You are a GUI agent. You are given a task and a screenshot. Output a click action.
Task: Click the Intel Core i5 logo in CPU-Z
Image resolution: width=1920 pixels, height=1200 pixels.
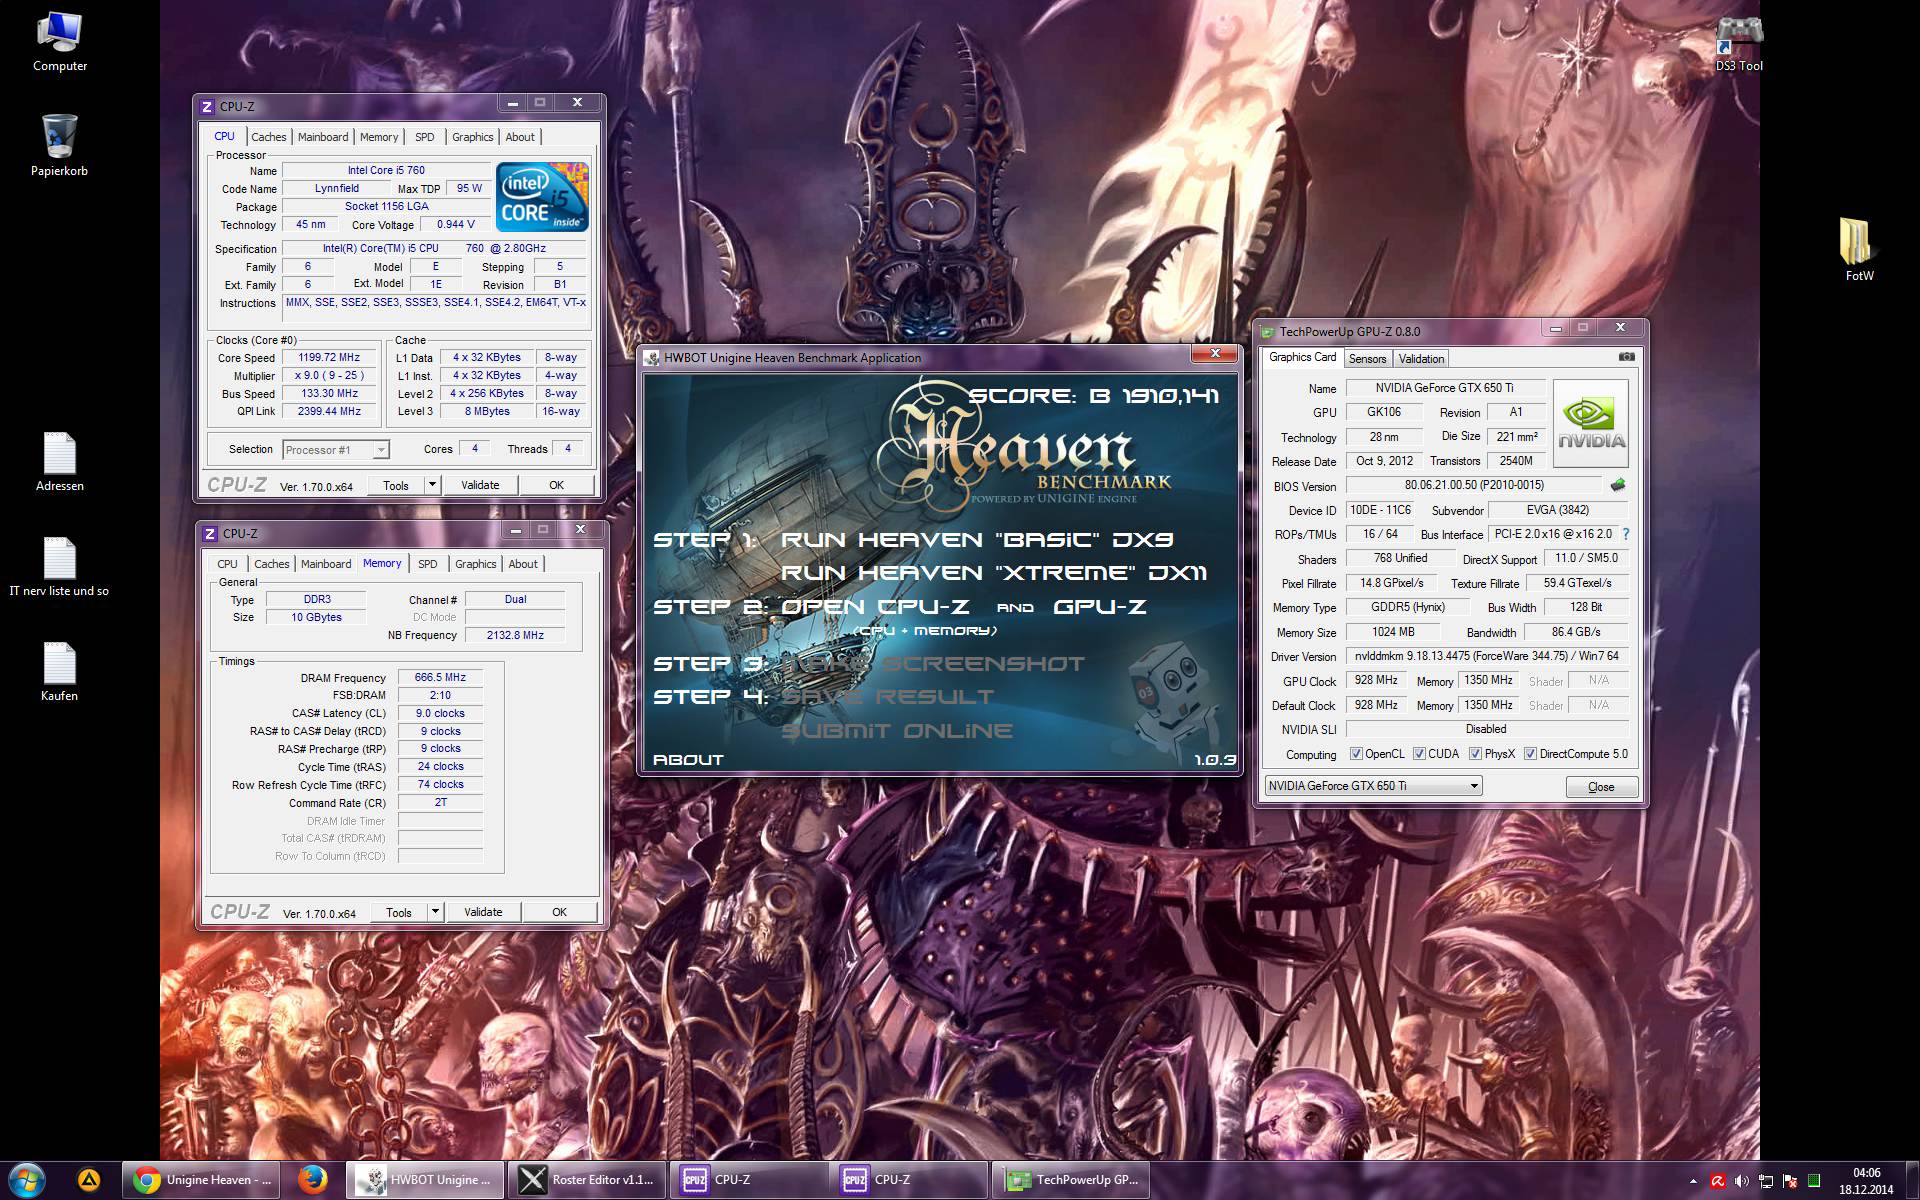click(x=542, y=197)
